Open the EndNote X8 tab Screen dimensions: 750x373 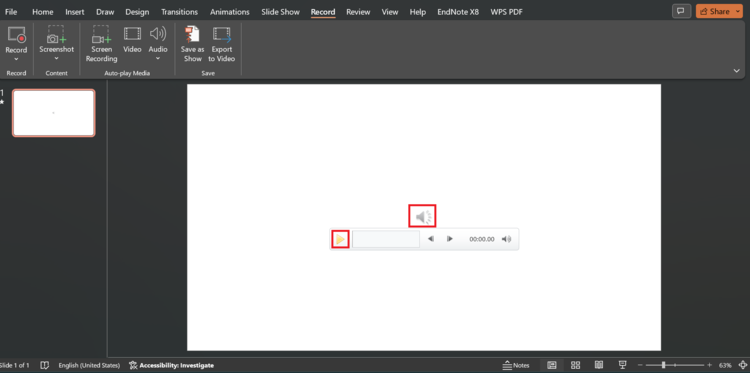458,12
